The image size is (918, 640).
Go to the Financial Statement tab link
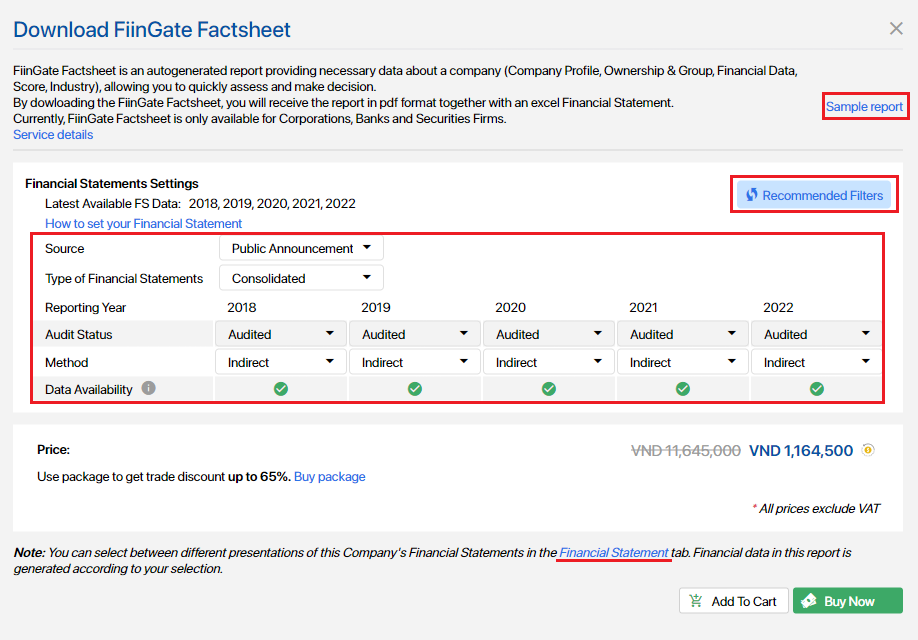coord(614,552)
